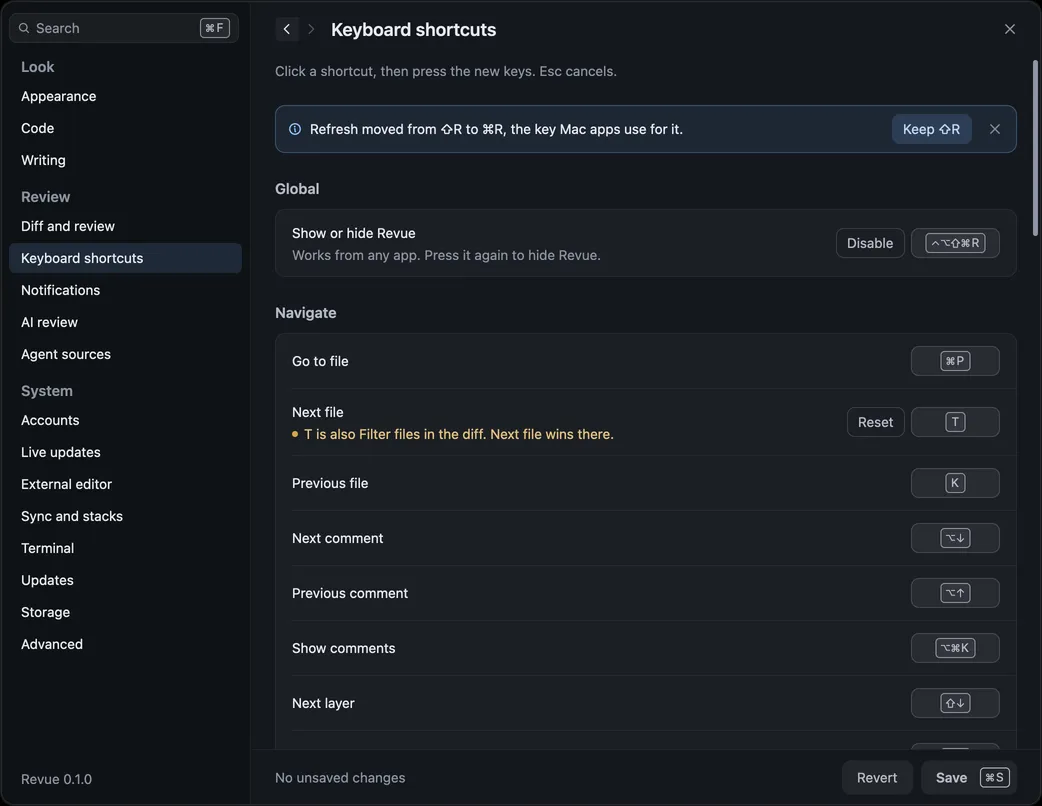1042x806 pixels.
Task: Click the Revert button
Action: click(x=877, y=777)
